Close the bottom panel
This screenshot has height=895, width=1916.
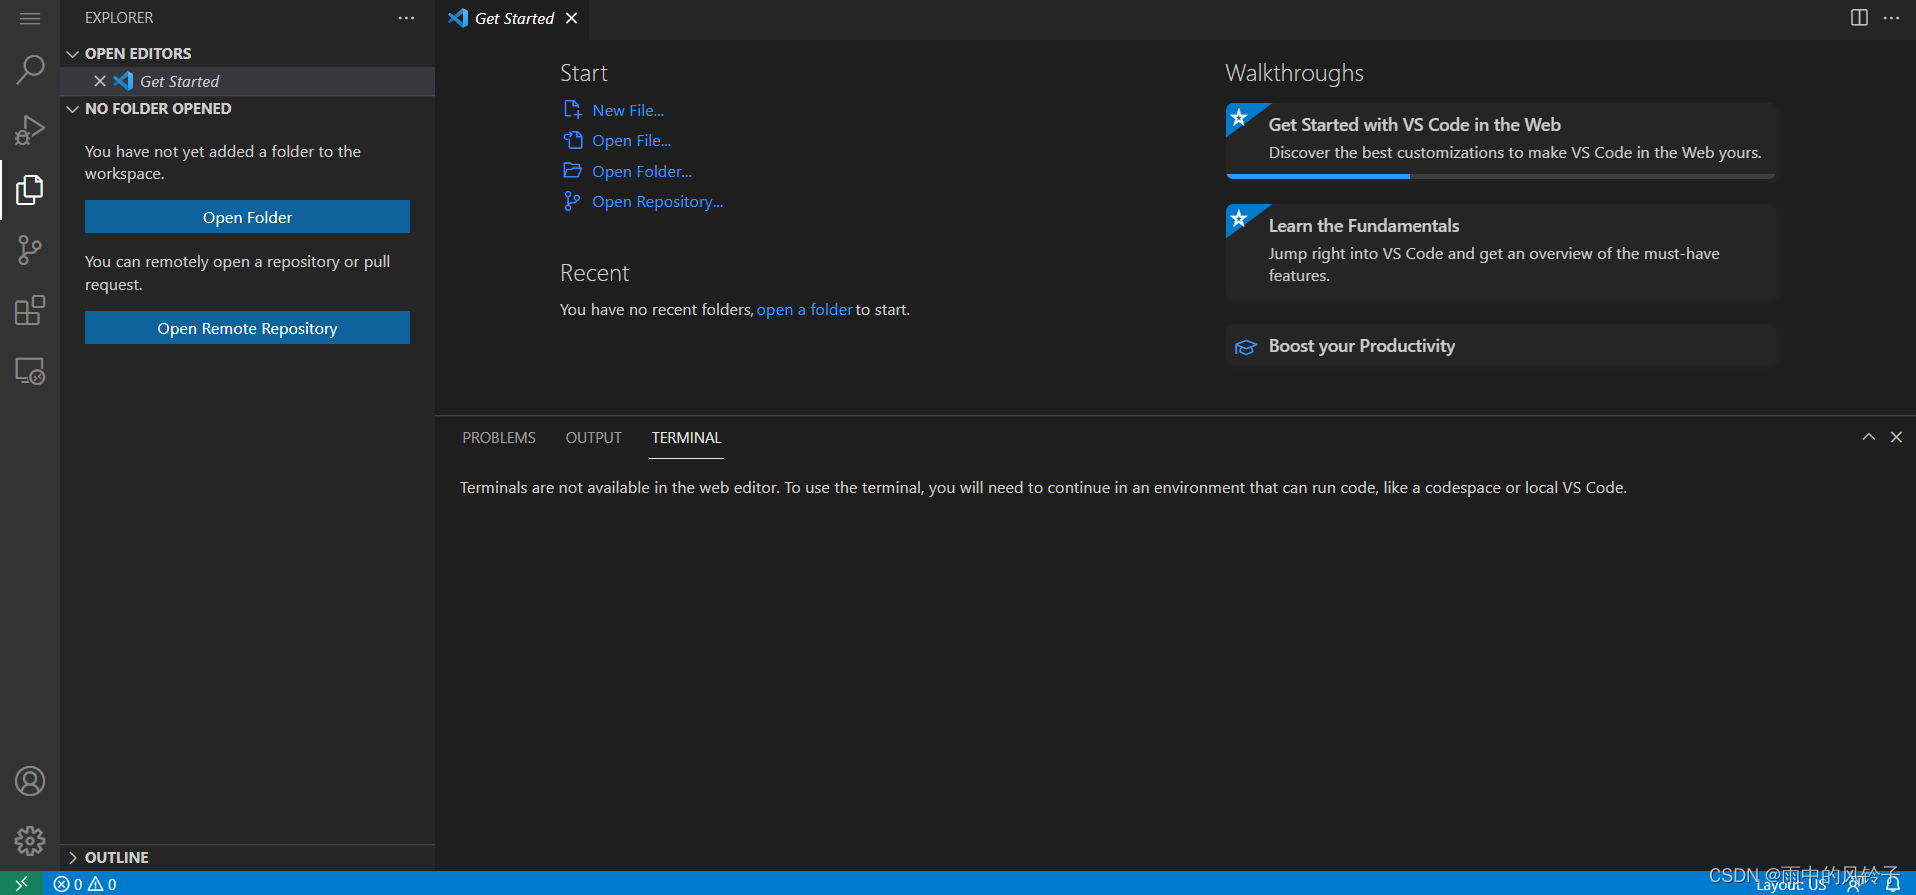point(1896,437)
